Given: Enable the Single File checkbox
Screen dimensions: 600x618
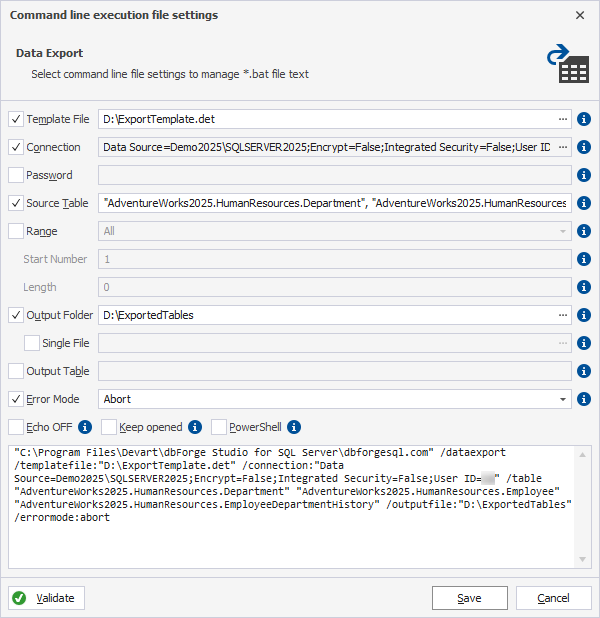Looking at the screenshot, I should click(32, 343).
